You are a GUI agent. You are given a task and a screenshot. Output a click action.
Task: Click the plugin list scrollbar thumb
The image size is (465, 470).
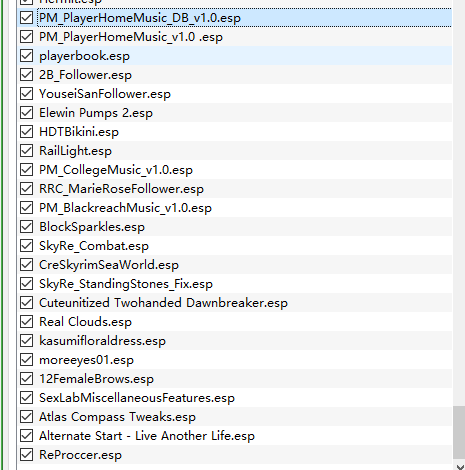pos(459,432)
